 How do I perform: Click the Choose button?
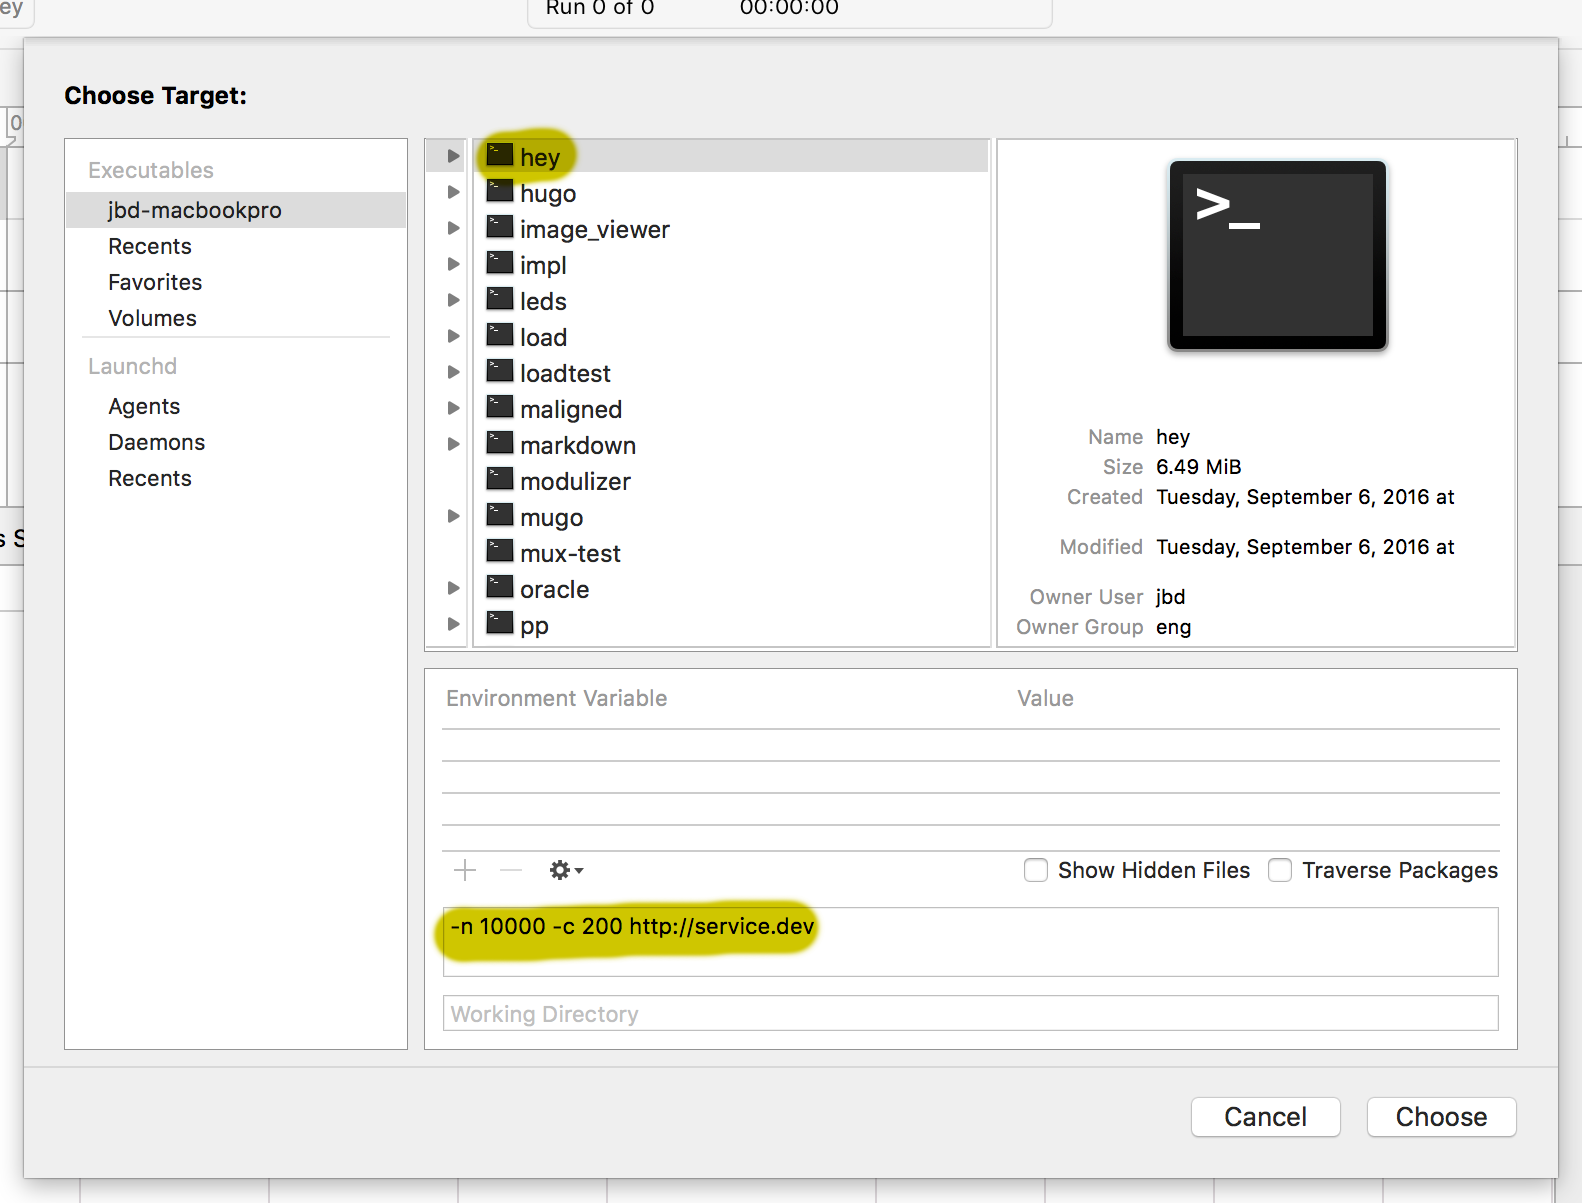(x=1442, y=1117)
